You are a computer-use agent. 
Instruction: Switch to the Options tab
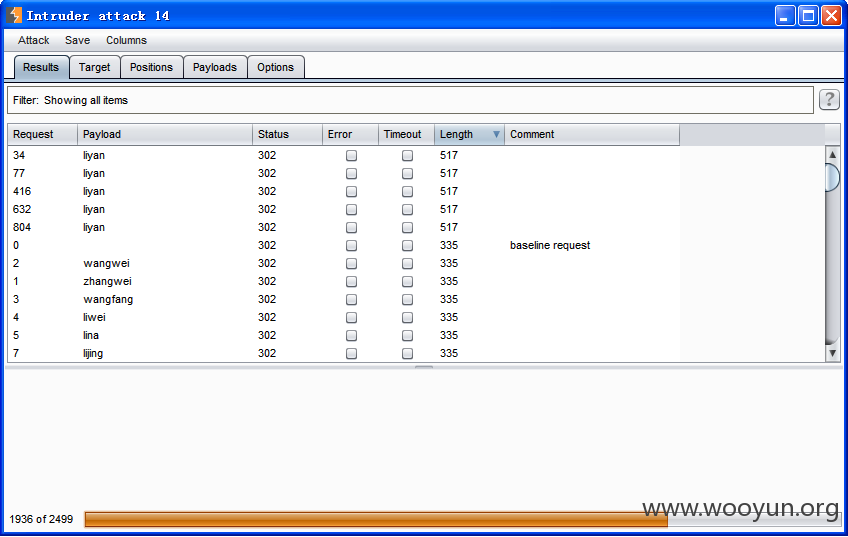(x=275, y=67)
